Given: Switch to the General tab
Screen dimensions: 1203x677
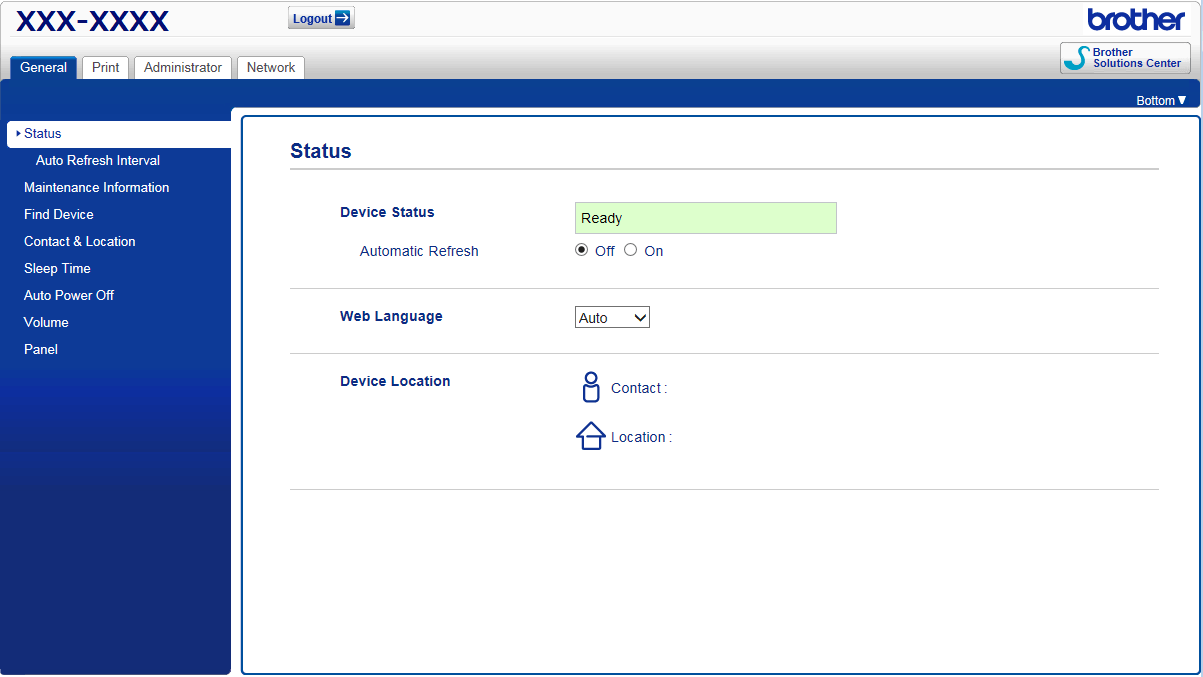Looking at the screenshot, I should (43, 68).
